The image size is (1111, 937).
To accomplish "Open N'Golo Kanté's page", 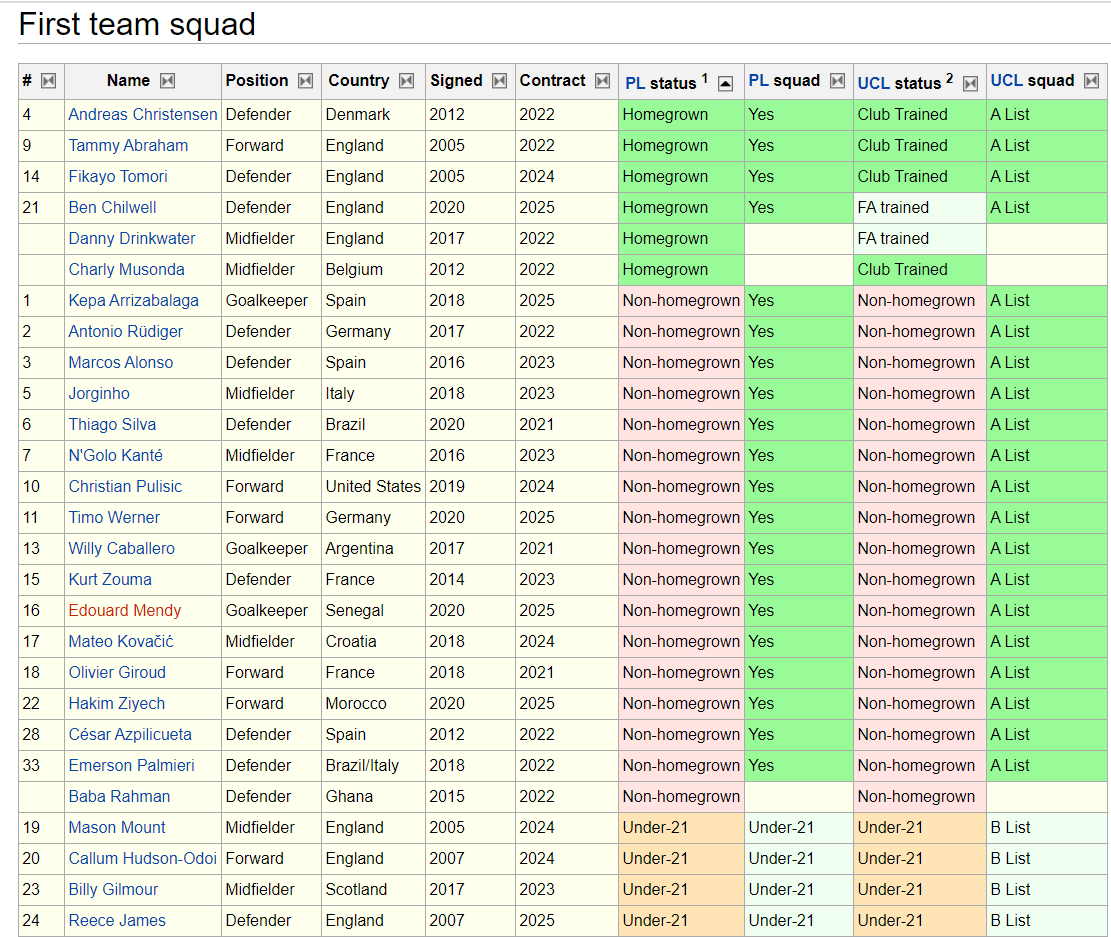I will tap(115, 456).
